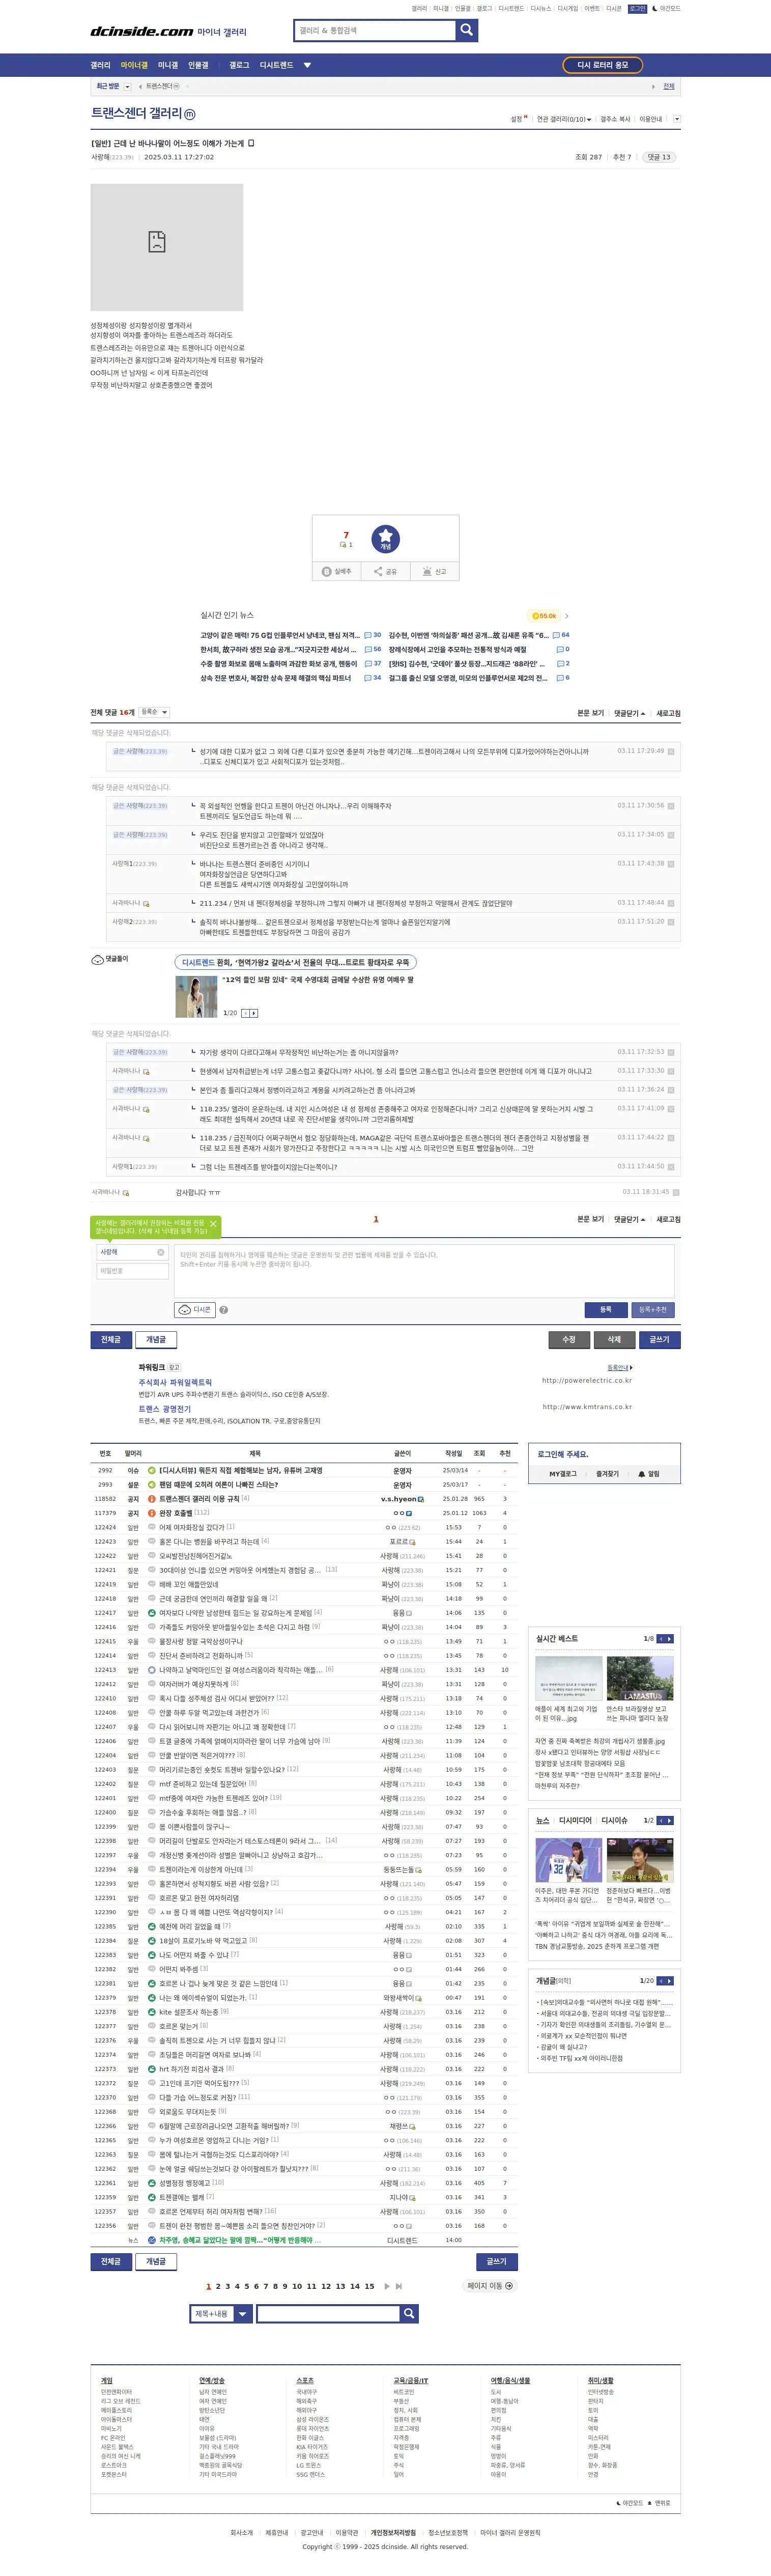
Task: Click the 삭제 delete button below comments
Action: tap(614, 1339)
